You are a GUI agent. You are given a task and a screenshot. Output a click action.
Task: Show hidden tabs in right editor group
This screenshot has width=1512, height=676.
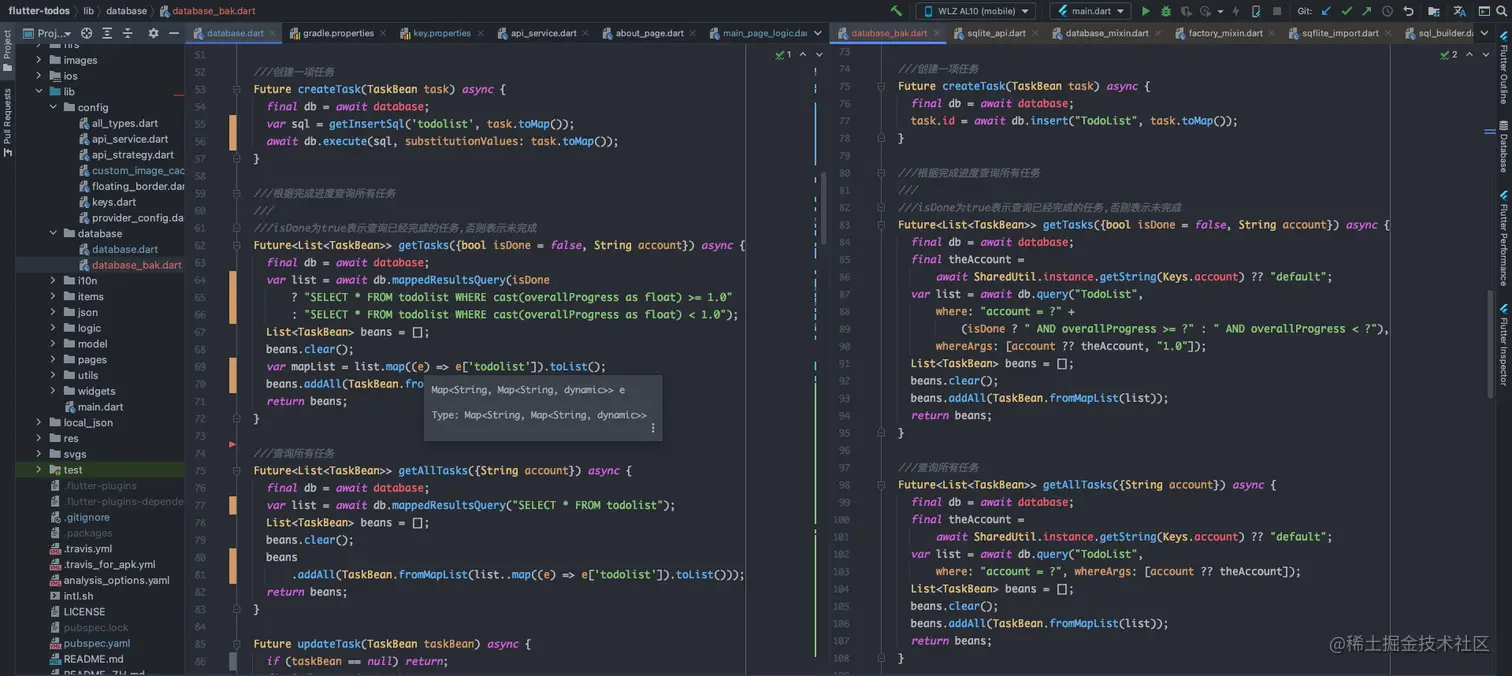click(x=1484, y=33)
